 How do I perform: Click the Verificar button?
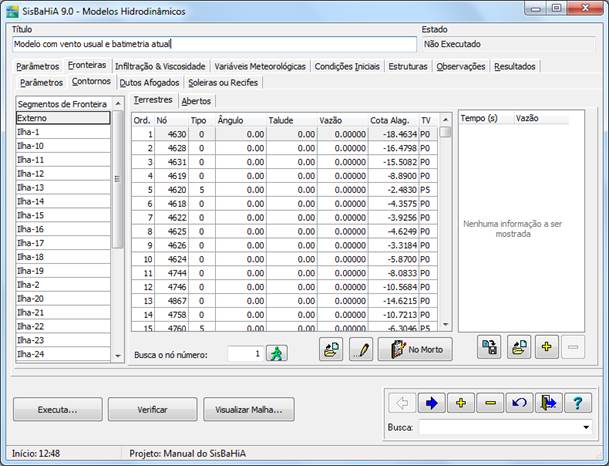click(x=152, y=410)
